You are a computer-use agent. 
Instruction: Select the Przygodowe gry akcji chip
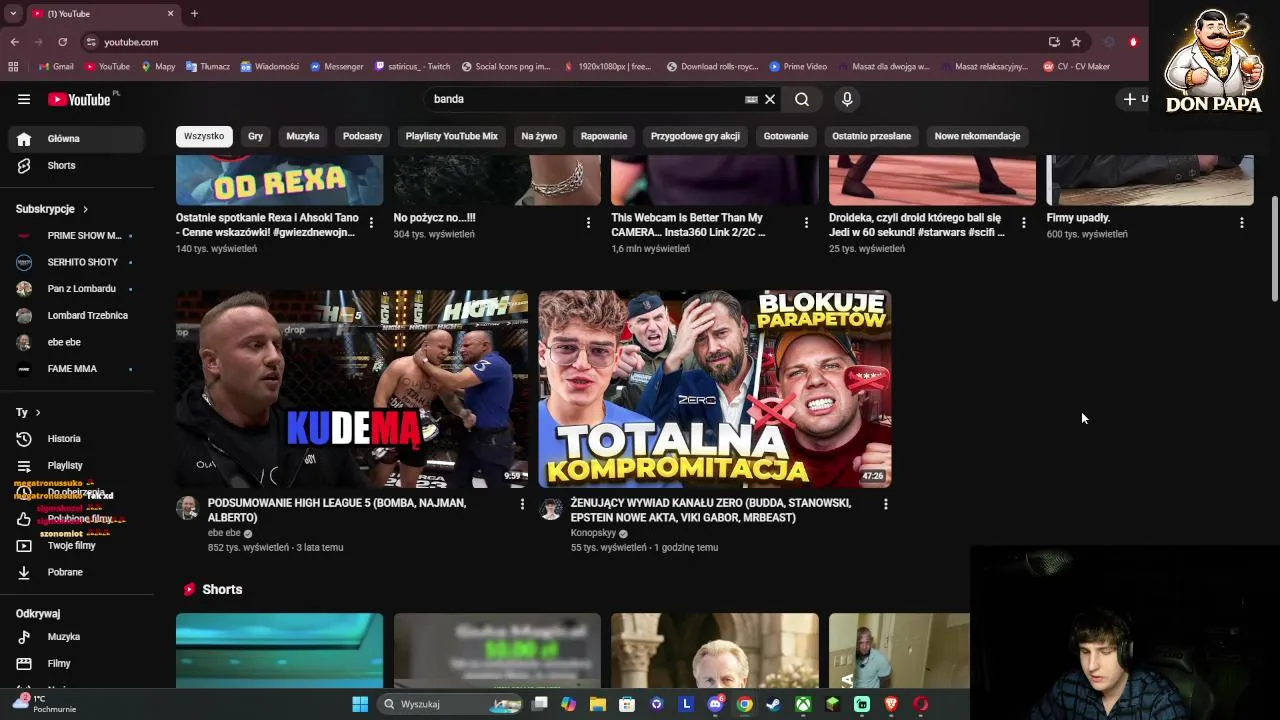click(x=695, y=136)
